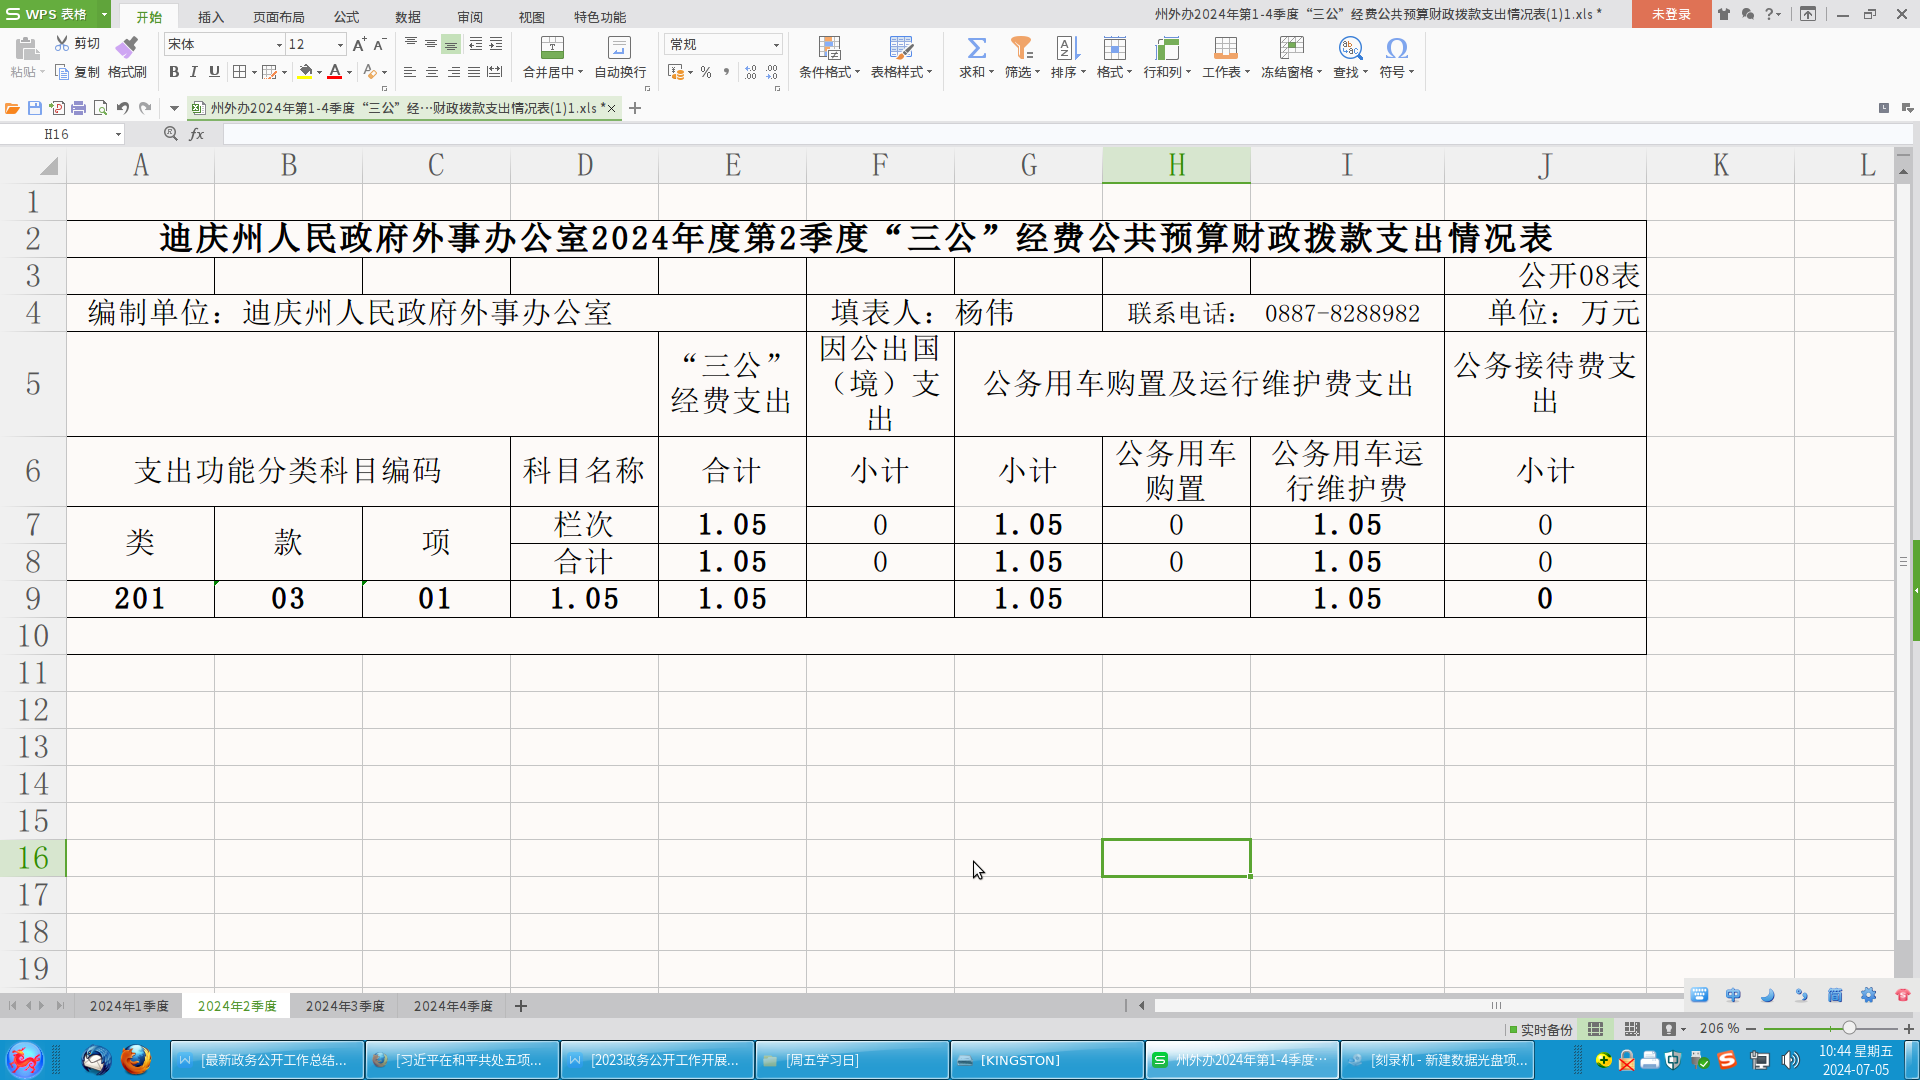Insert a symbol via 符号 icon
Viewport: 1920px width, 1080px height.
click(1396, 48)
